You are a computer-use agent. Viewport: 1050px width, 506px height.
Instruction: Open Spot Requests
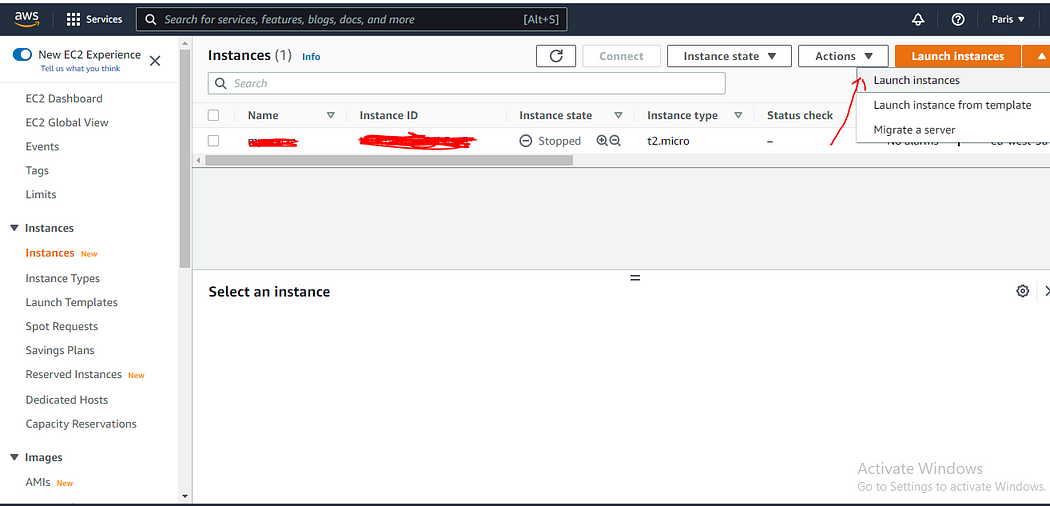tap(62, 327)
